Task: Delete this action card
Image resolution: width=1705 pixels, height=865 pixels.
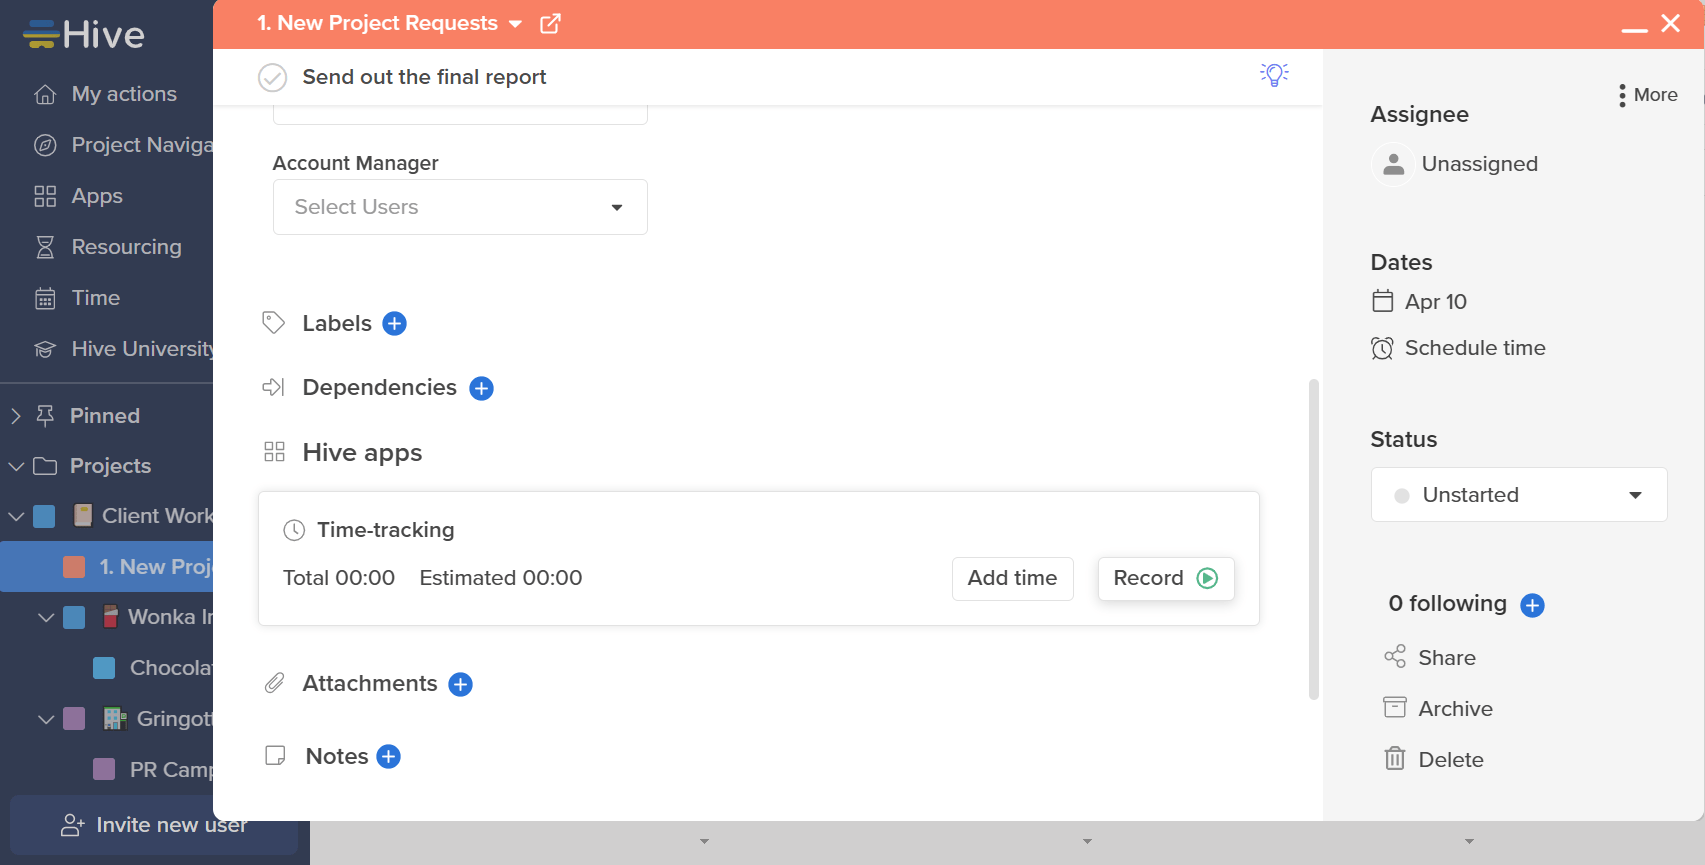Action: point(1434,760)
